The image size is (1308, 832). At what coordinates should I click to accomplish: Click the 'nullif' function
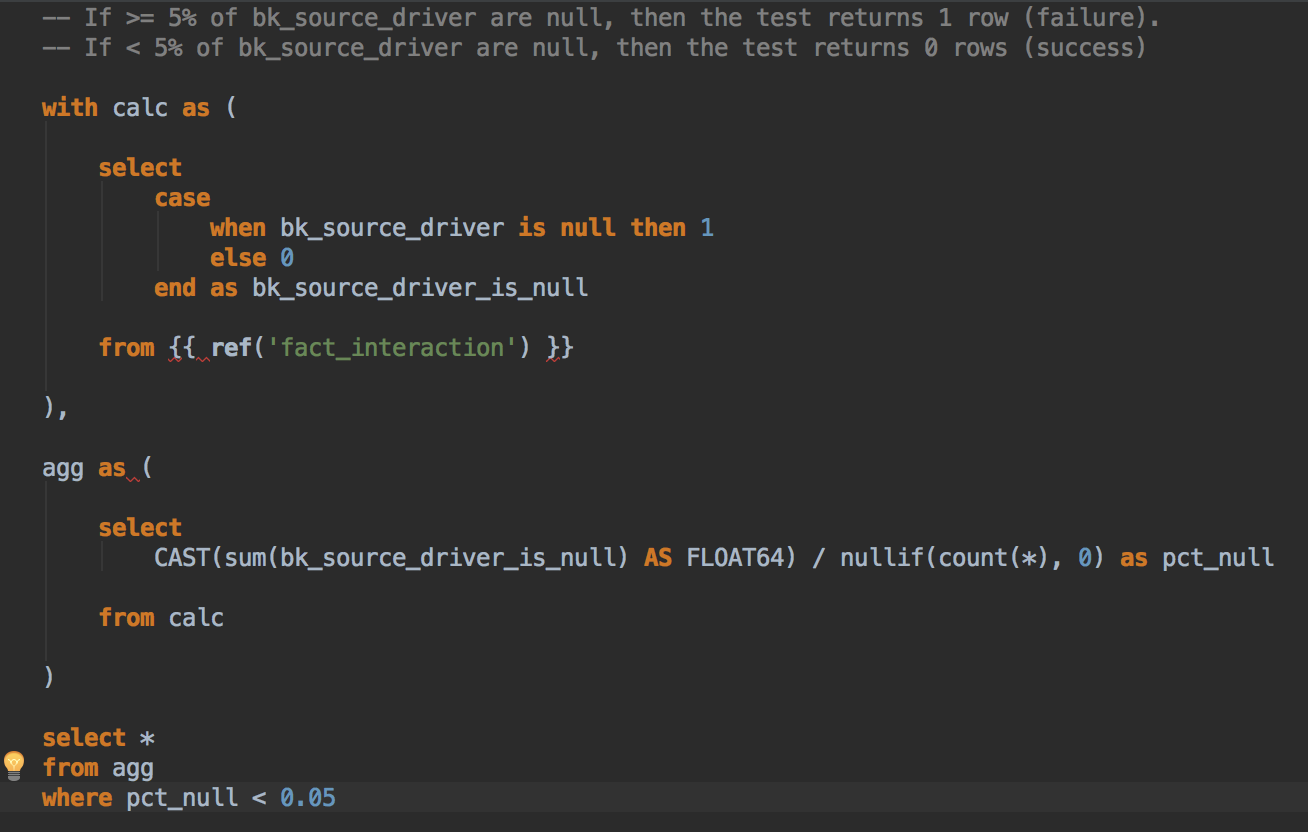coord(882,558)
